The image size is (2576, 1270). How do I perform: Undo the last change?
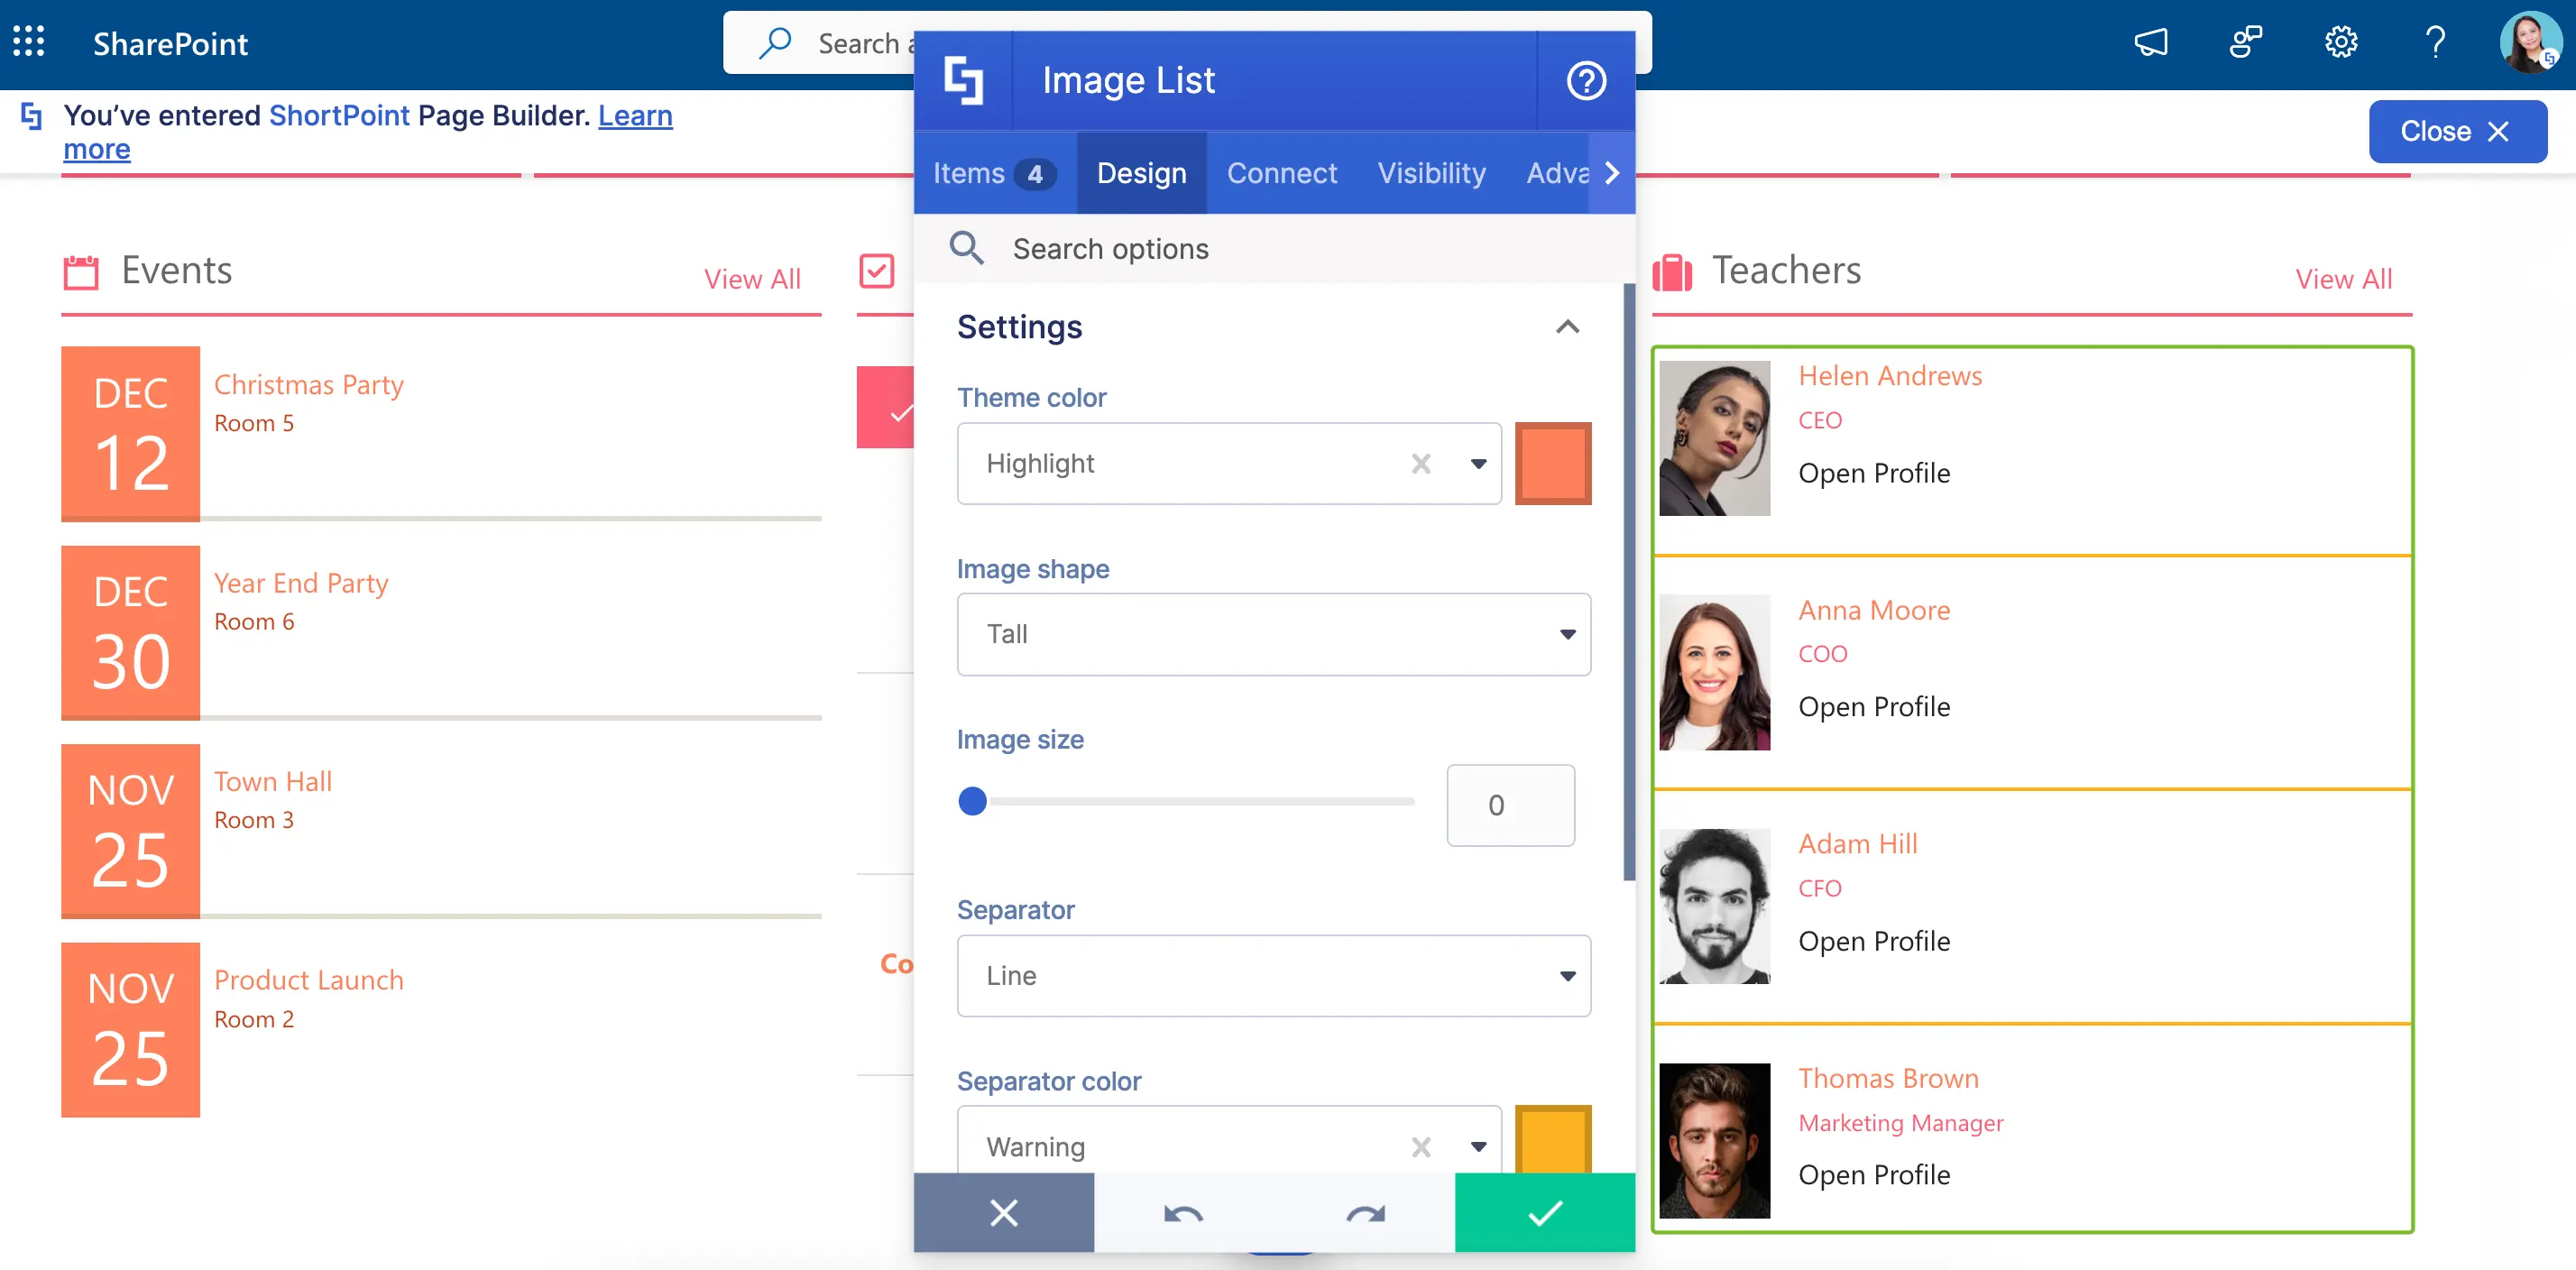tap(1183, 1213)
